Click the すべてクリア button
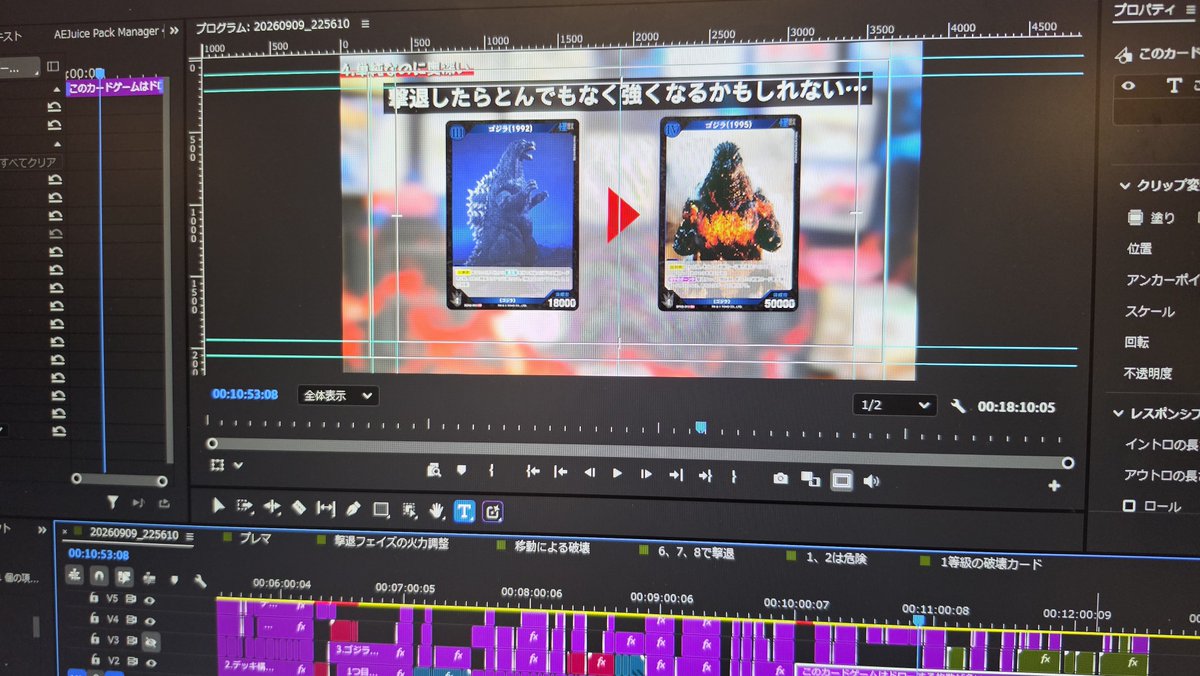The width and height of the screenshot is (1200, 676). (30, 162)
